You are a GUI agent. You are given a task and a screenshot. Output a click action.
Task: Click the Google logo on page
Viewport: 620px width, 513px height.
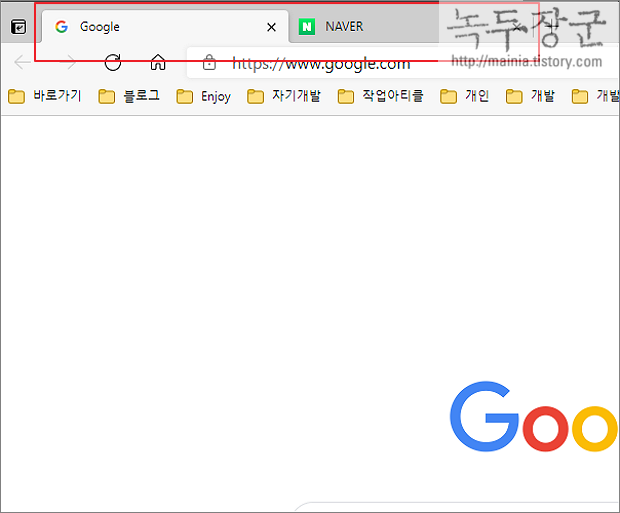pos(535,416)
